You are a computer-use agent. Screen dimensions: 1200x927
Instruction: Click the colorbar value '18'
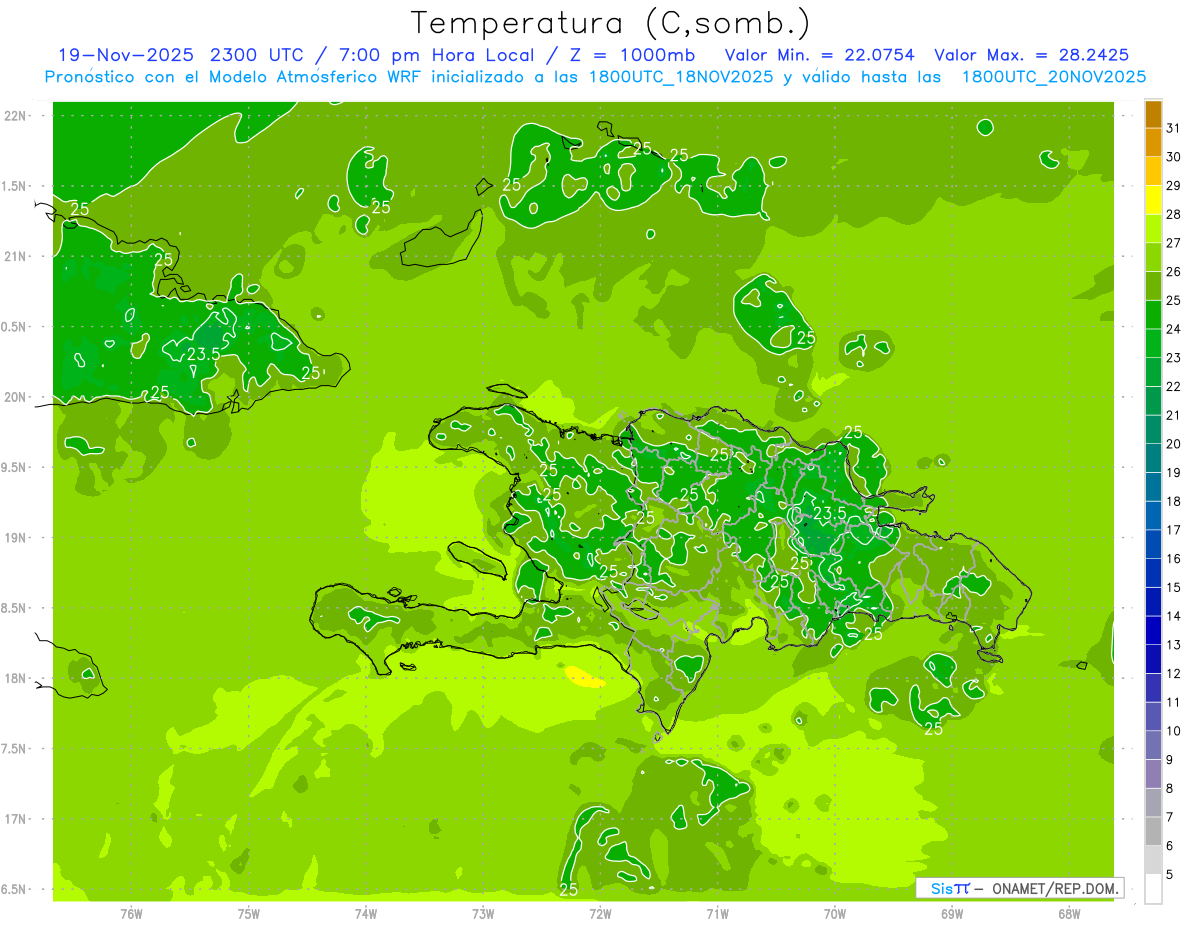click(x=1173, y=502)
